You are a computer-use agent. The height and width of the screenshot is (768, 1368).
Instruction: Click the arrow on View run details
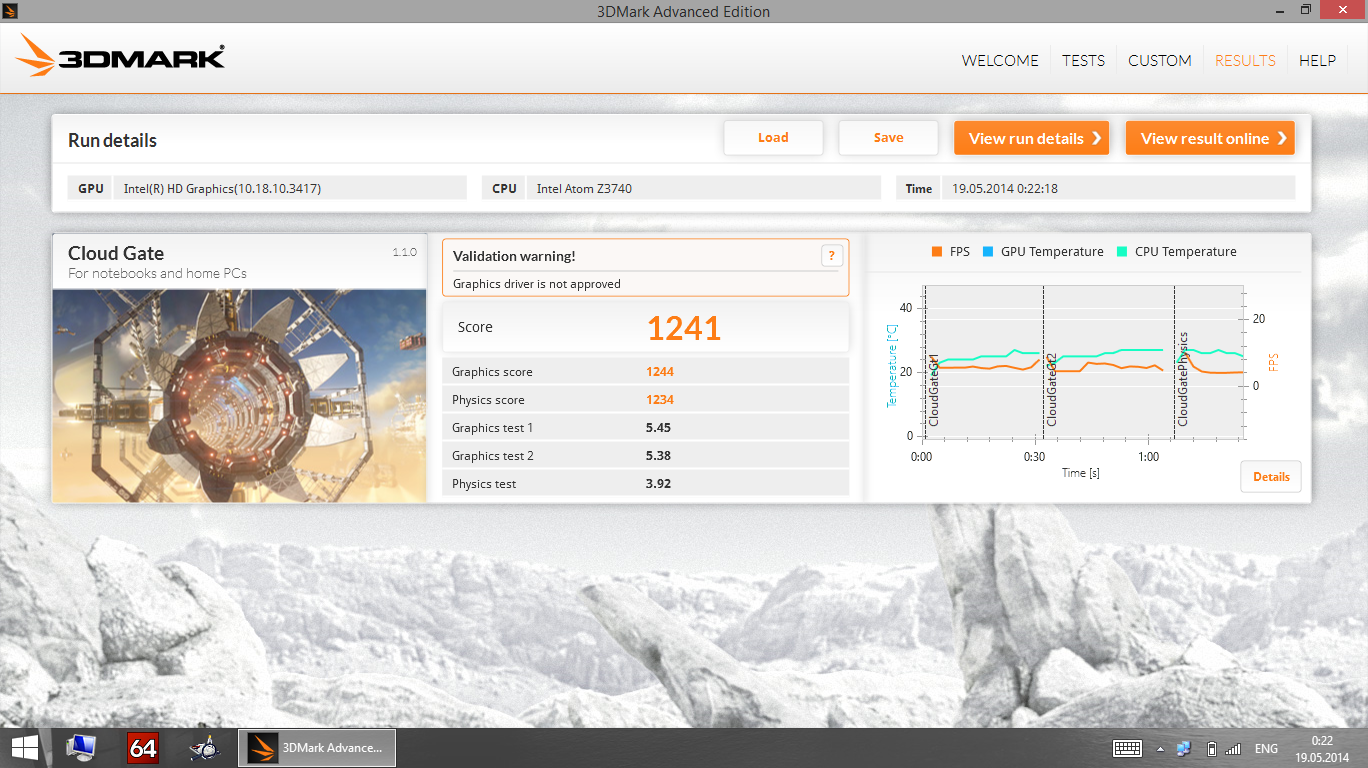point(1096,138)
